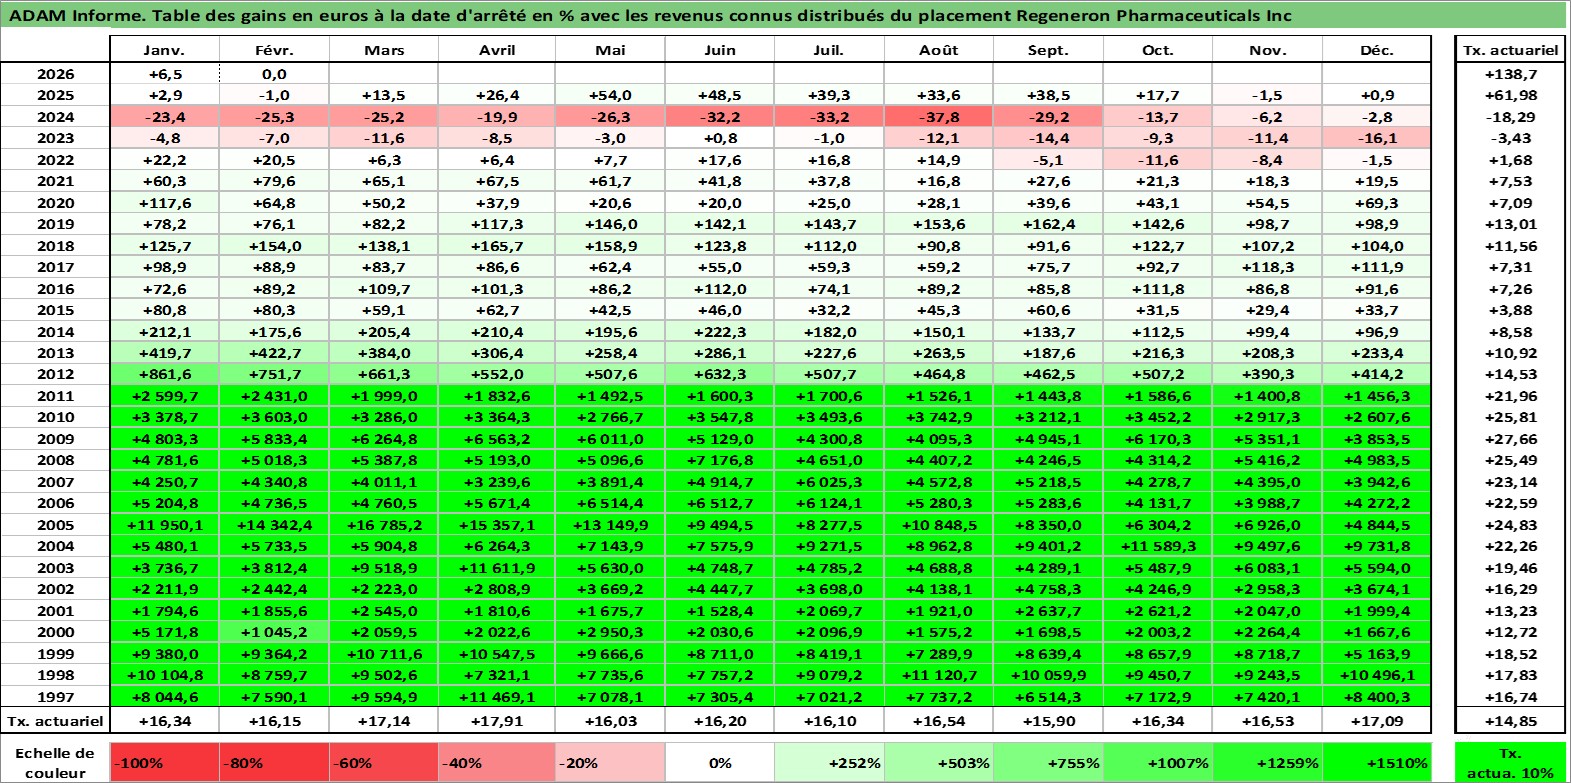Select the -40% color scale cell
The width and height of the screenshot is (1571, 783).
(x=497, y=762)
